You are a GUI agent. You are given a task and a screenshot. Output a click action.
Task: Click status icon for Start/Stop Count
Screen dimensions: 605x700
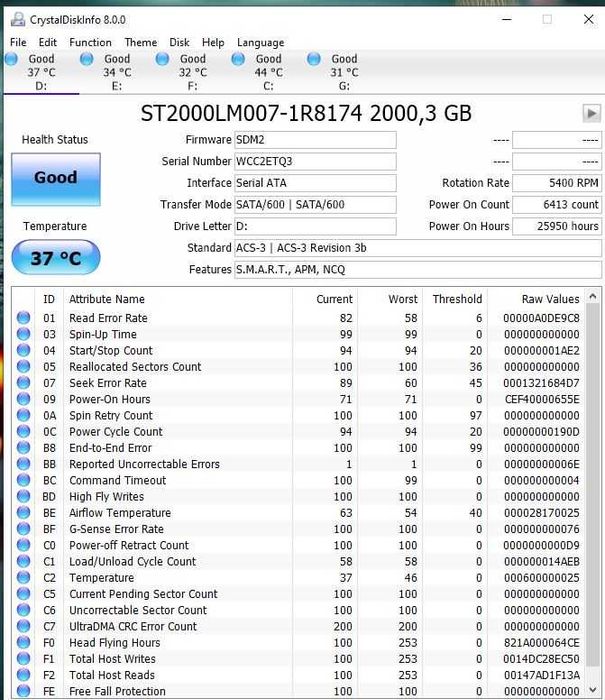pyautogui.click(x=23, y=350)
